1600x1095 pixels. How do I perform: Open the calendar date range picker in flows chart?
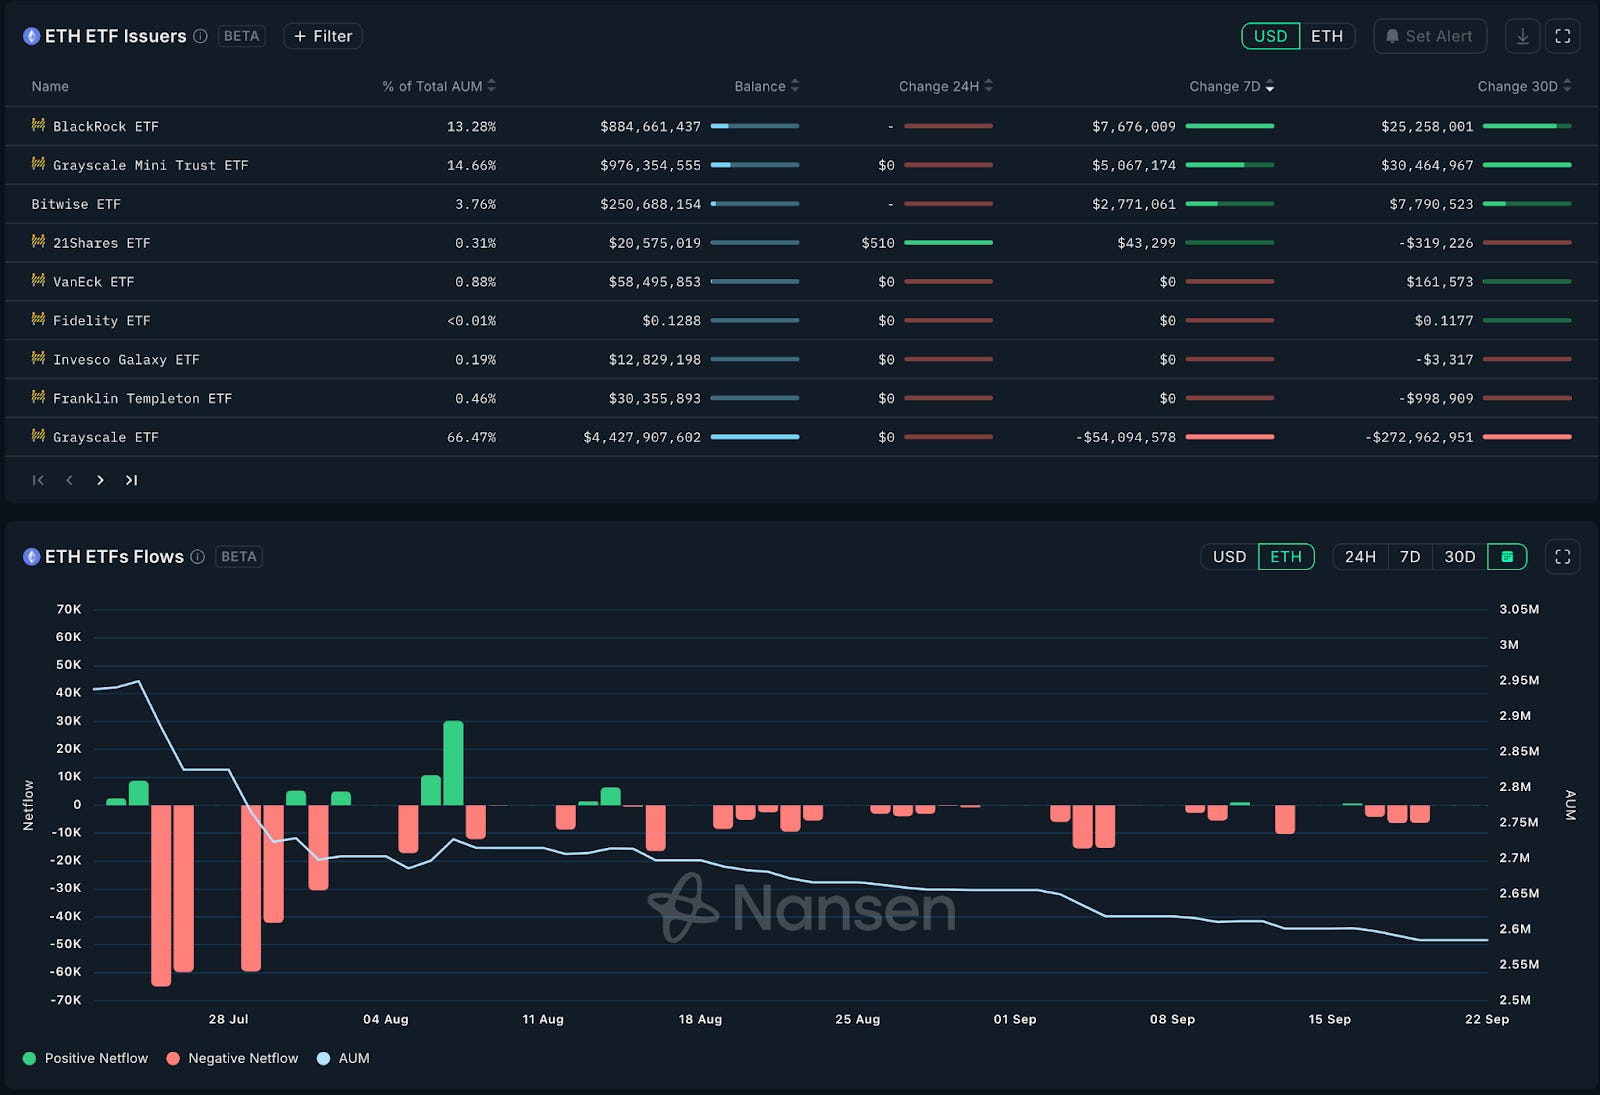click(1507, 557)
